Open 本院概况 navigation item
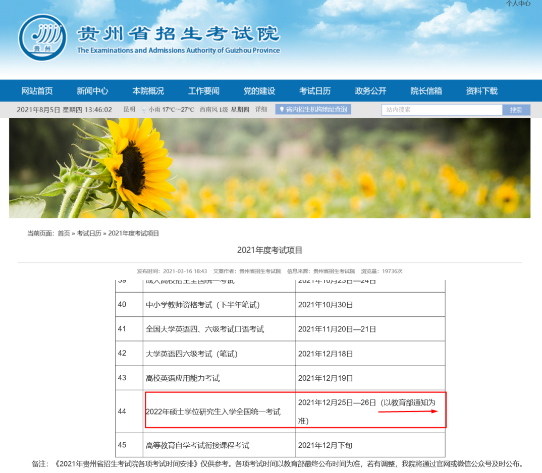The width and height of the screenshot is (542, 473). coord(148,91)
